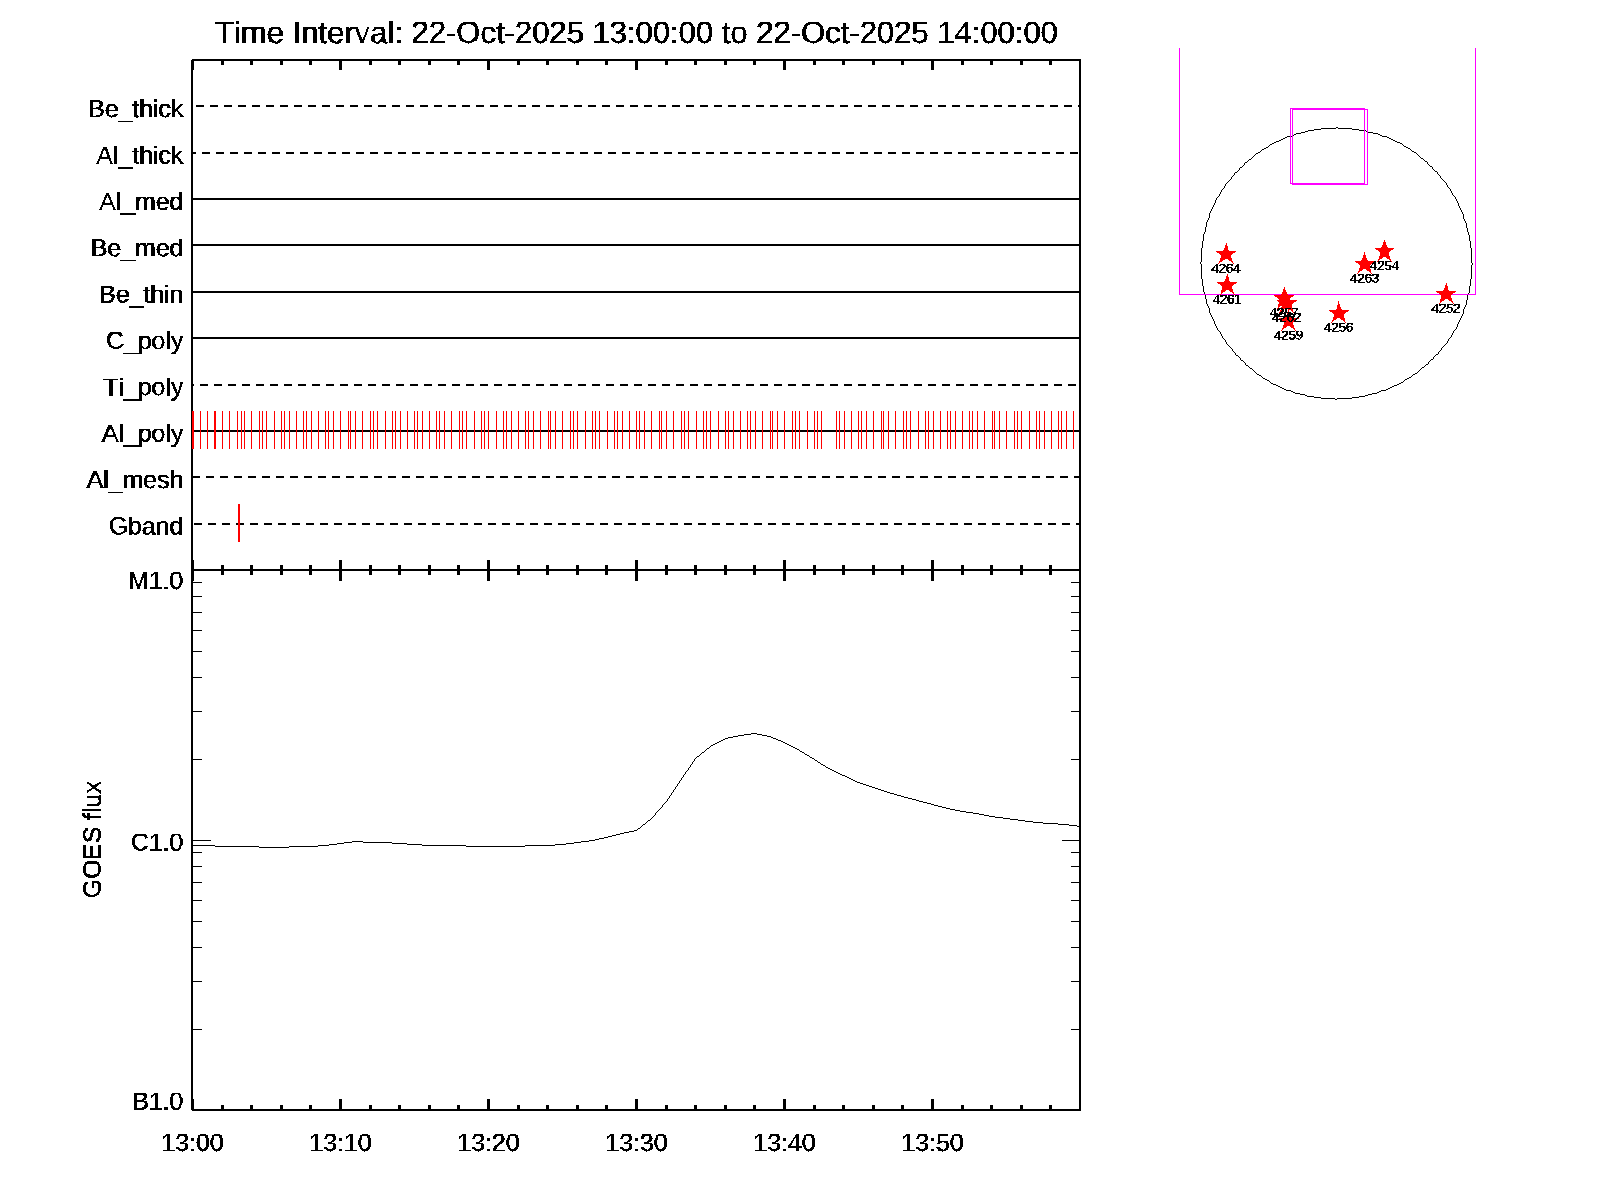Click the red star for region 4259
Image resolution: width=1600 pixels, height=1200 pixels.
coord(1288,321)
